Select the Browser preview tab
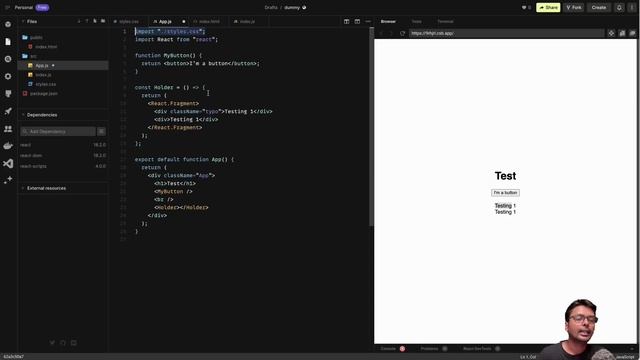640x360 pixels. click(388, 21)
